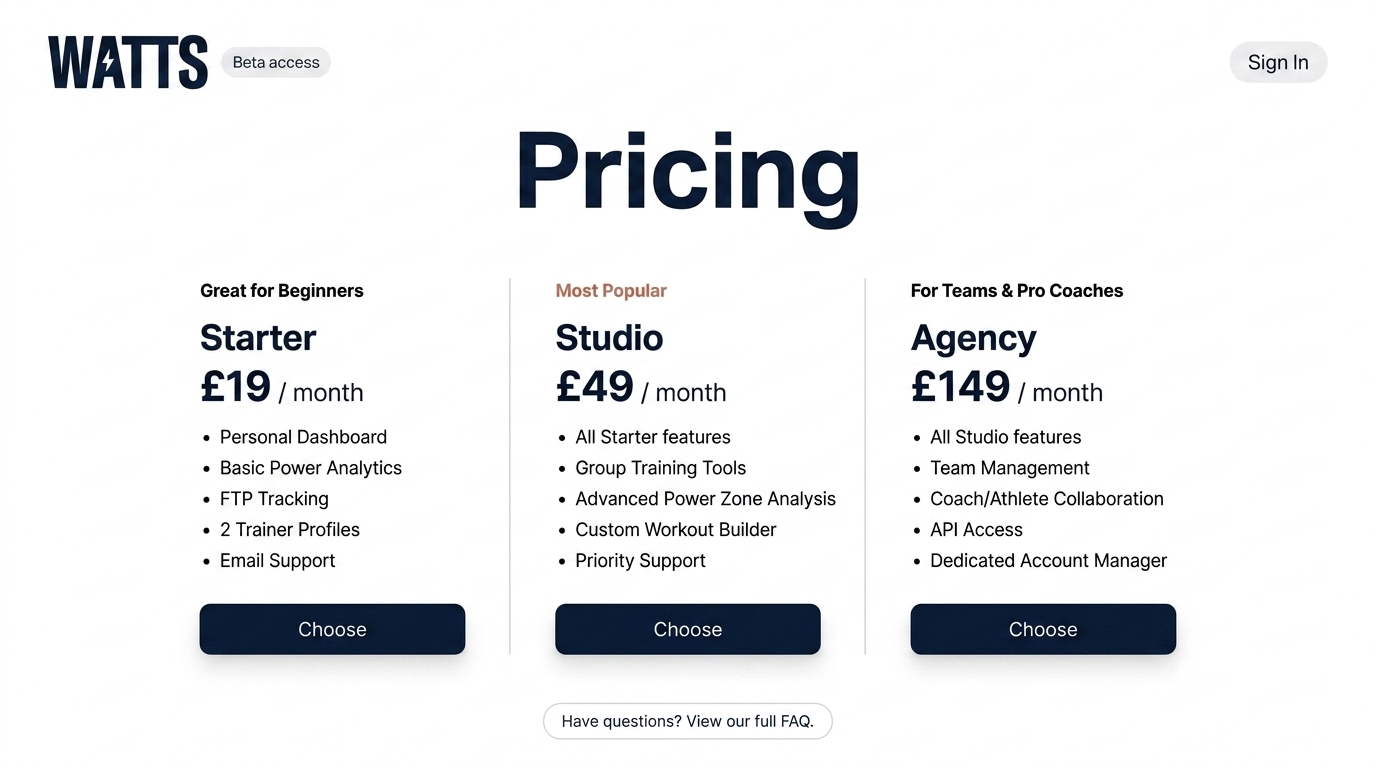The height and width of the screenshot is (768, 1376).
Task: Choose the Starter plan
Action: click(332, 629)
